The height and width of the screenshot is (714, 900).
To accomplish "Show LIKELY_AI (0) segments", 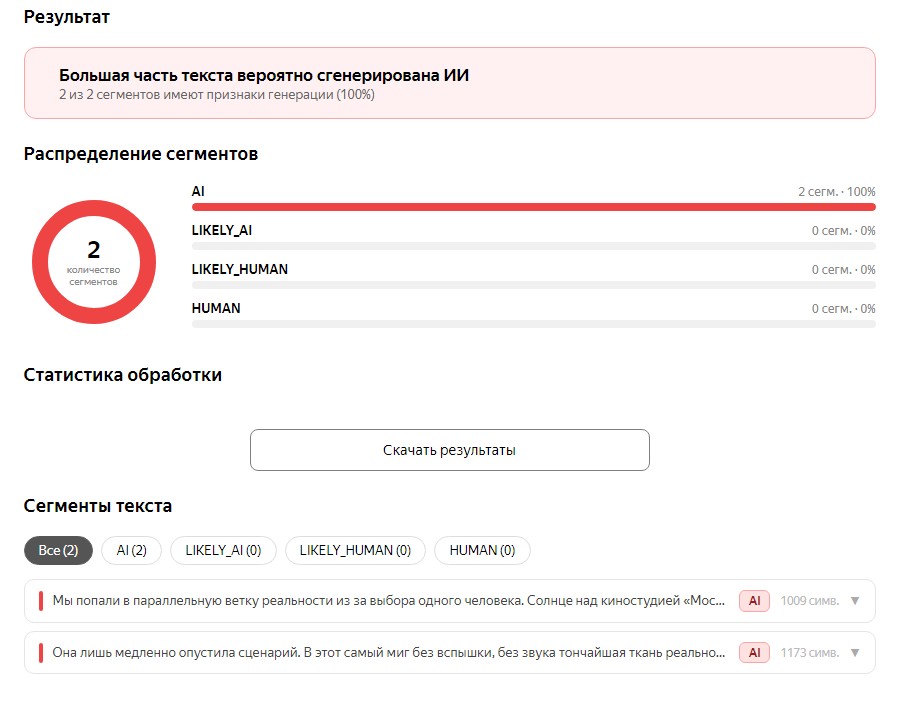I will (223, 550).
